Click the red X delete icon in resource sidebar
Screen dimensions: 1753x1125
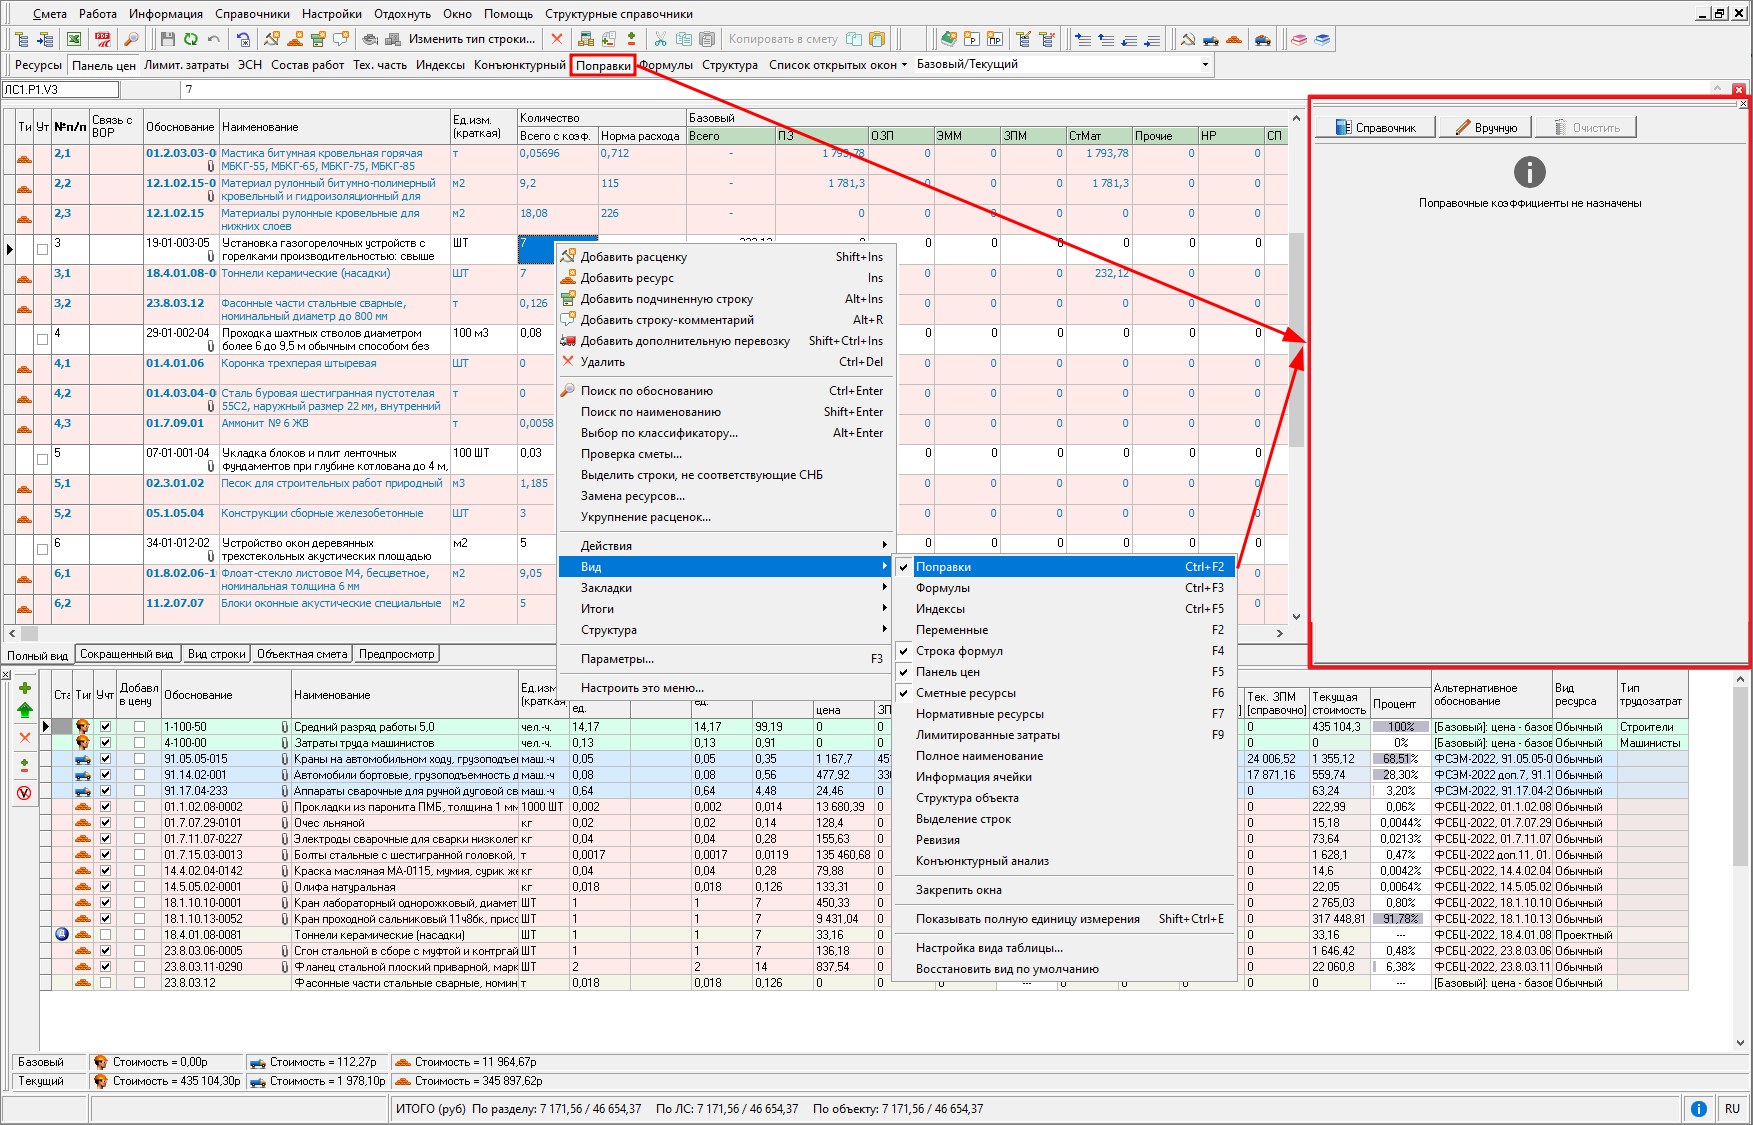coord(25,738)
